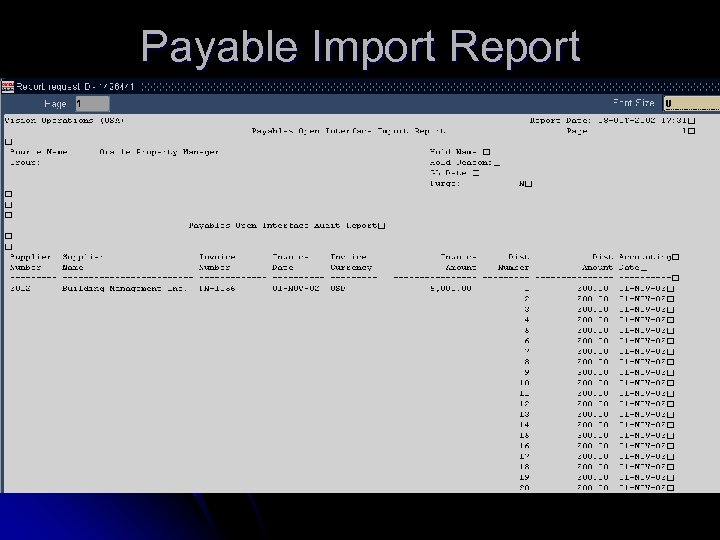Click distribution number 10
This screenshot has width=720, height=540.
[524, 383]
